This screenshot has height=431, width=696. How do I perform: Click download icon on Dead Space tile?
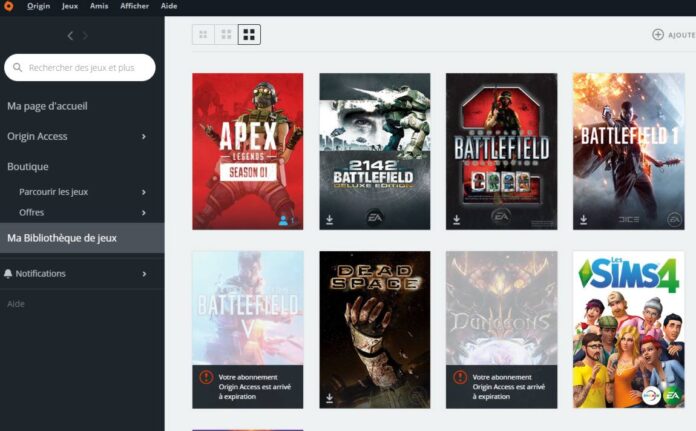[x=330, y=397]
